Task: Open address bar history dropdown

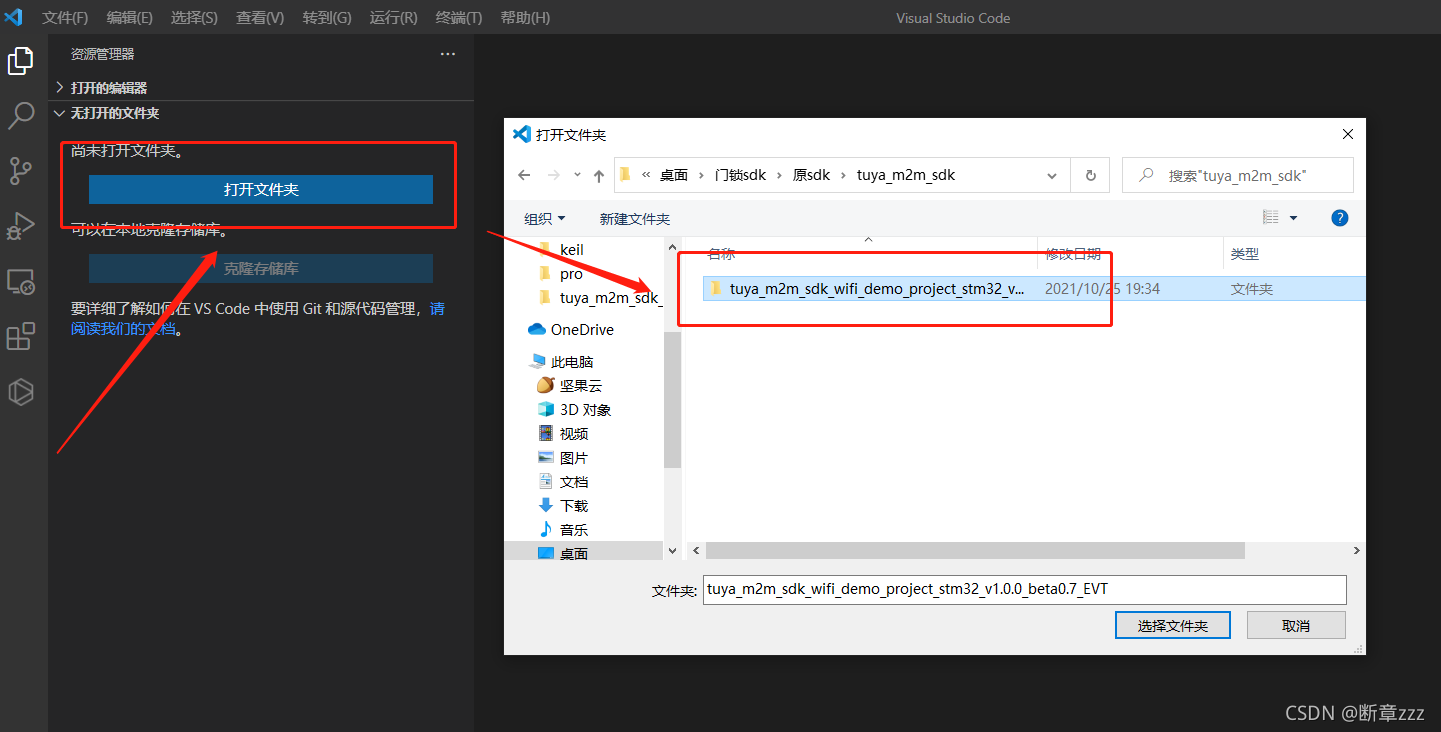Action: point(1052,175)
